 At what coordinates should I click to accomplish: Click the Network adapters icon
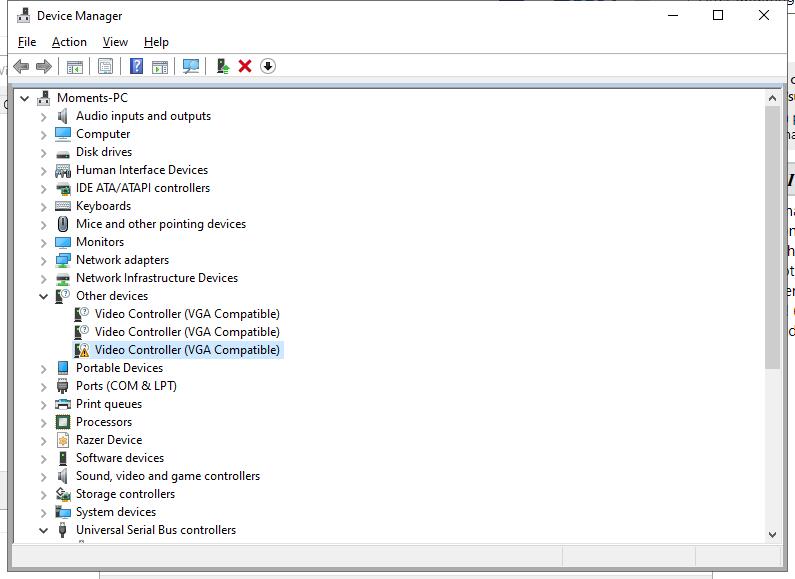click(63, 260)
